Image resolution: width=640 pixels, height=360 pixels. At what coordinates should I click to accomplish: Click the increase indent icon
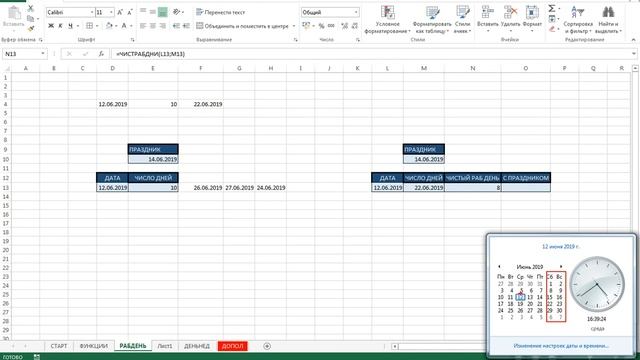point(186,26)
